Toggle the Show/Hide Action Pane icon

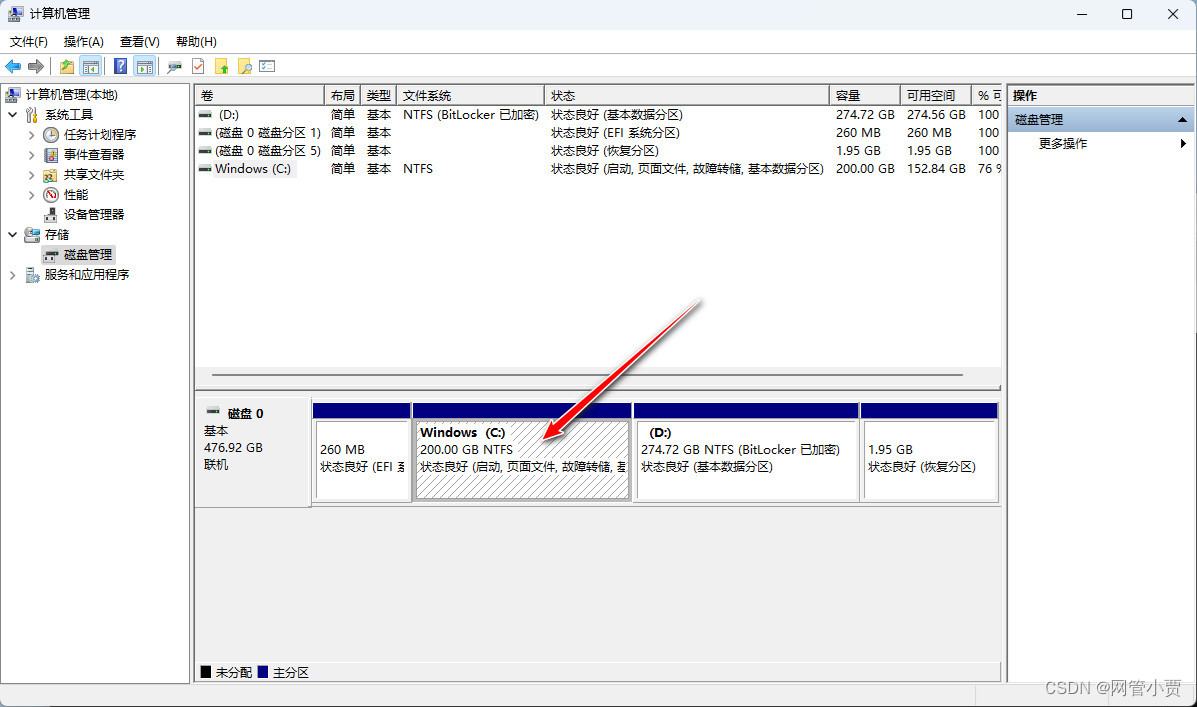coord(144,66)
